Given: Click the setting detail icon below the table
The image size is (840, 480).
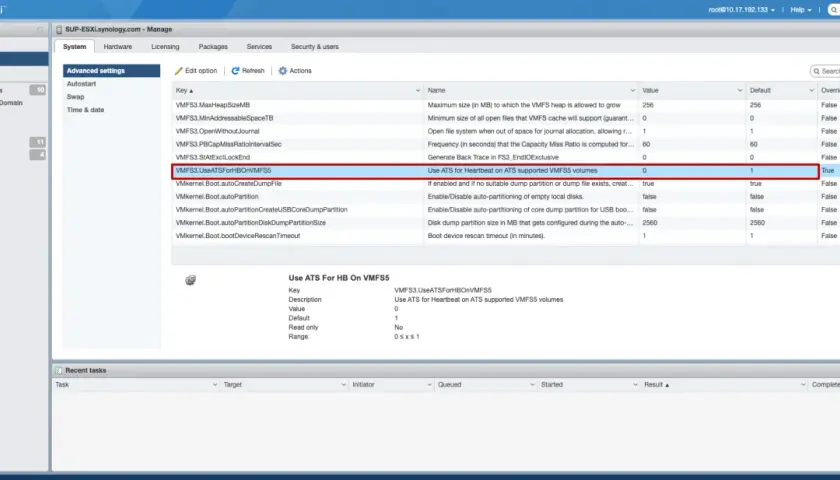Looking at the screenshot, I should 190,280.
